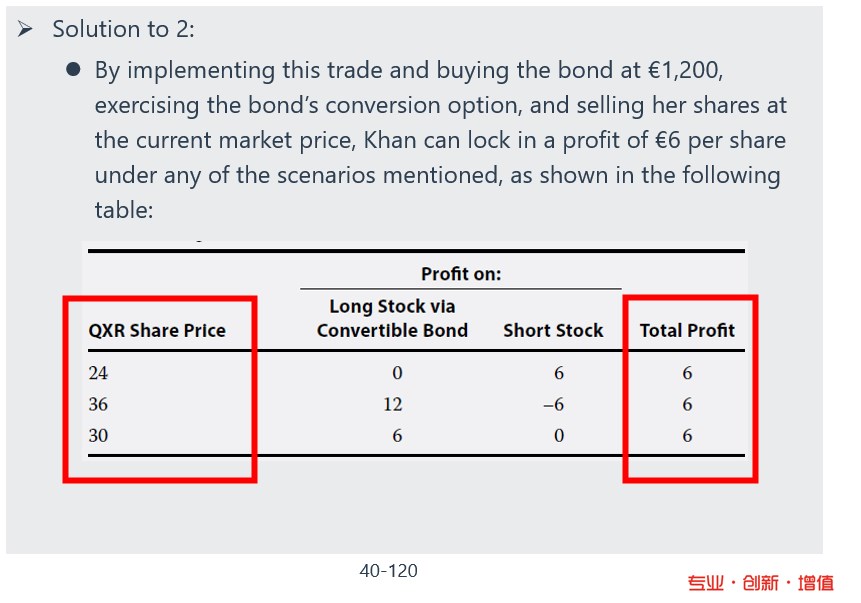Click the round bullet before the paragraph
The height and width of the screenshot is (603, 861).
(73, 70)
